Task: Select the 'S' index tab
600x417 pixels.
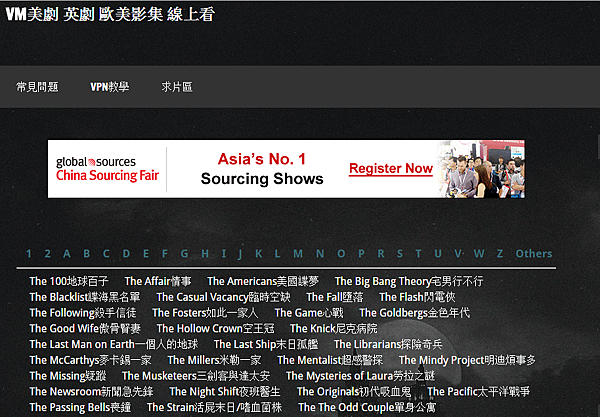Action: point(400,254)
